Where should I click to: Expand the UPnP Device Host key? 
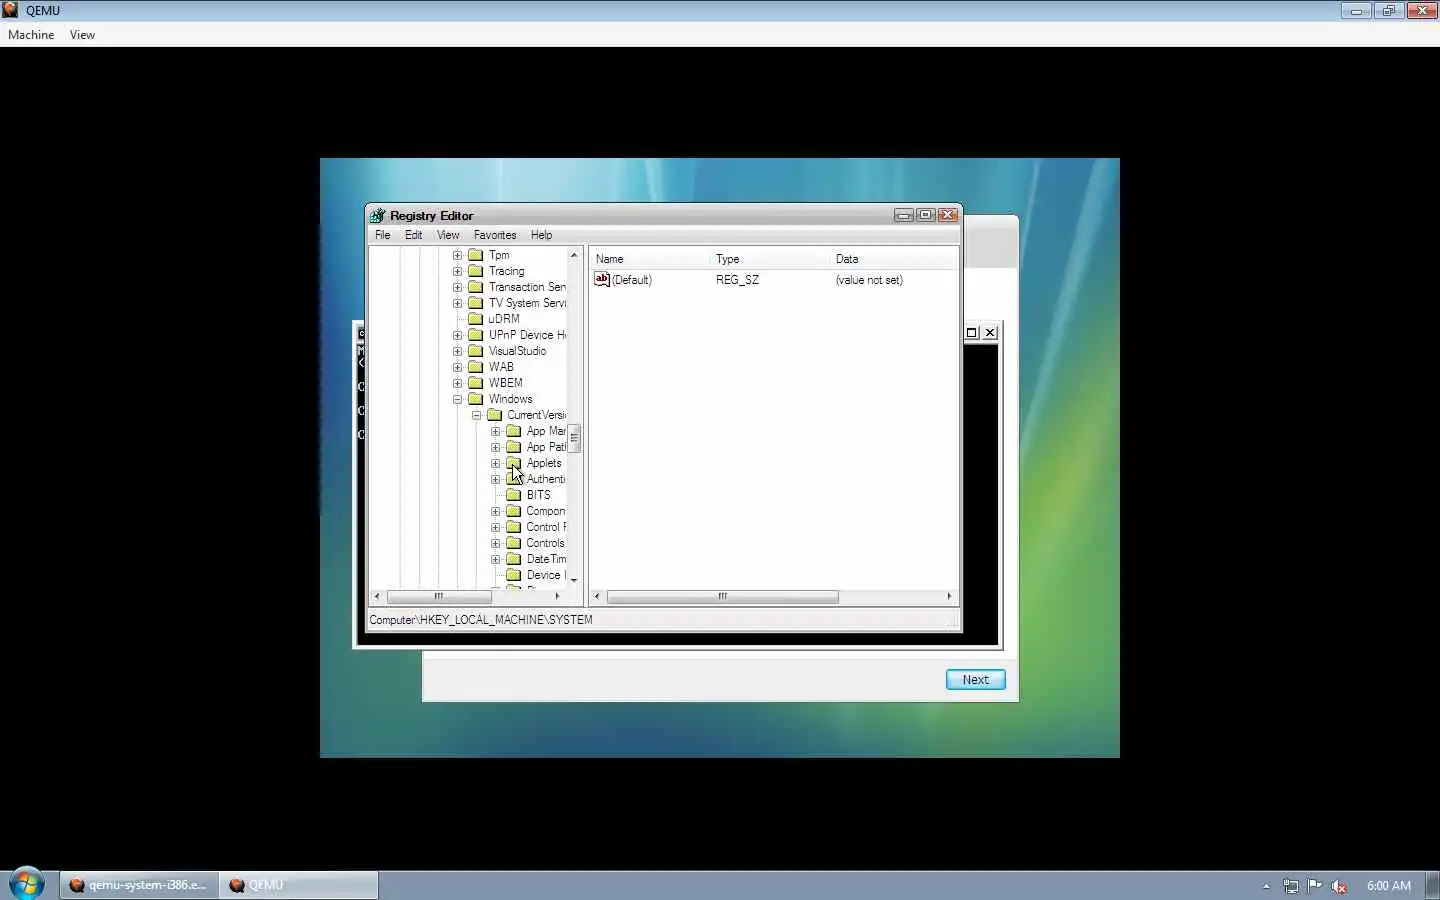[x=458, y=335]
